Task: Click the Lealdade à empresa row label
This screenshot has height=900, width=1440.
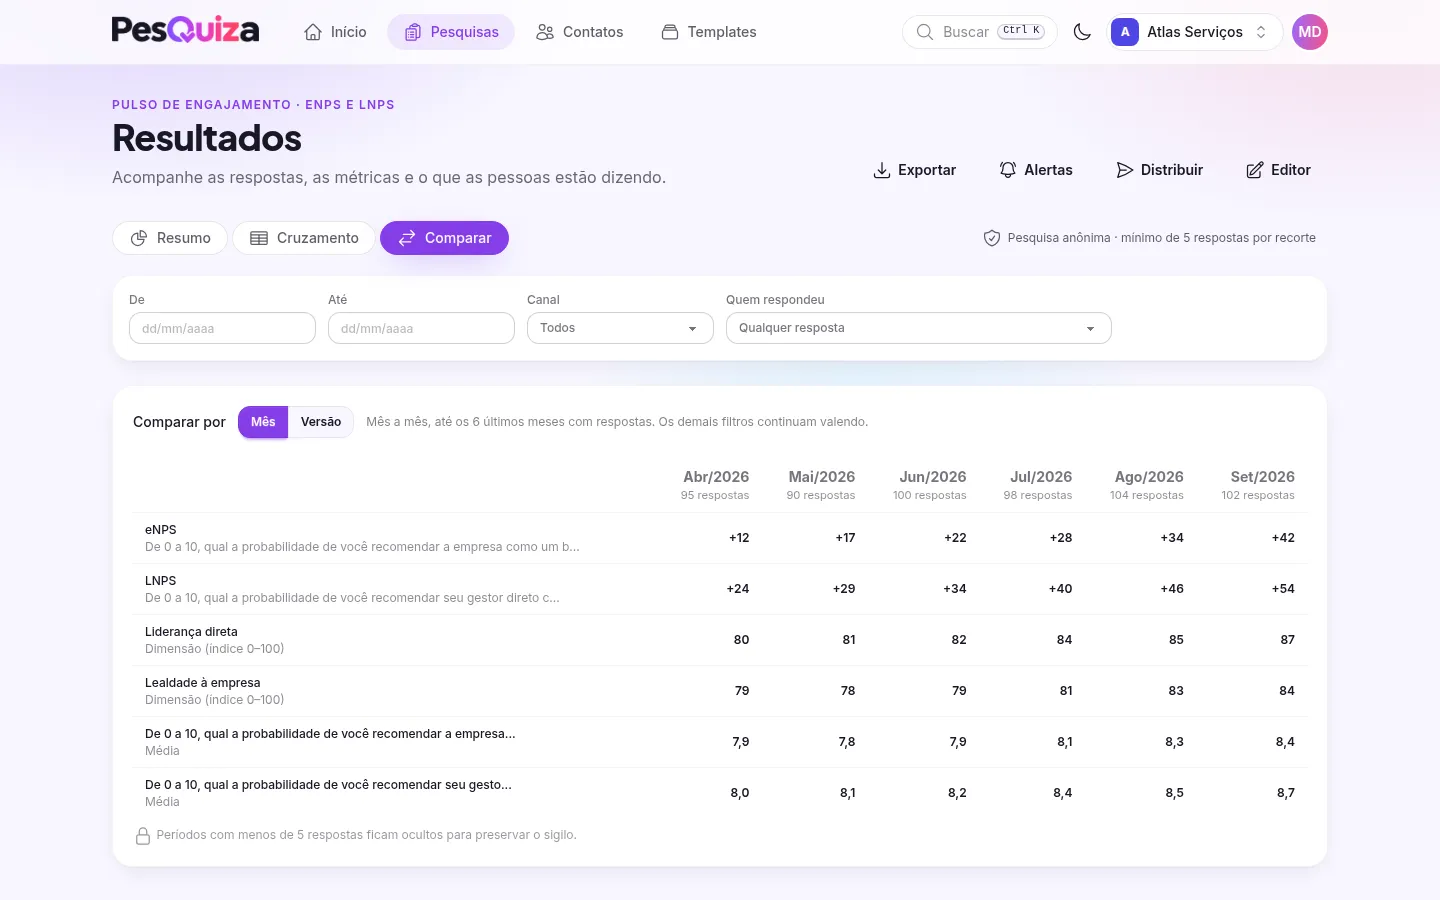Action: 202,683
